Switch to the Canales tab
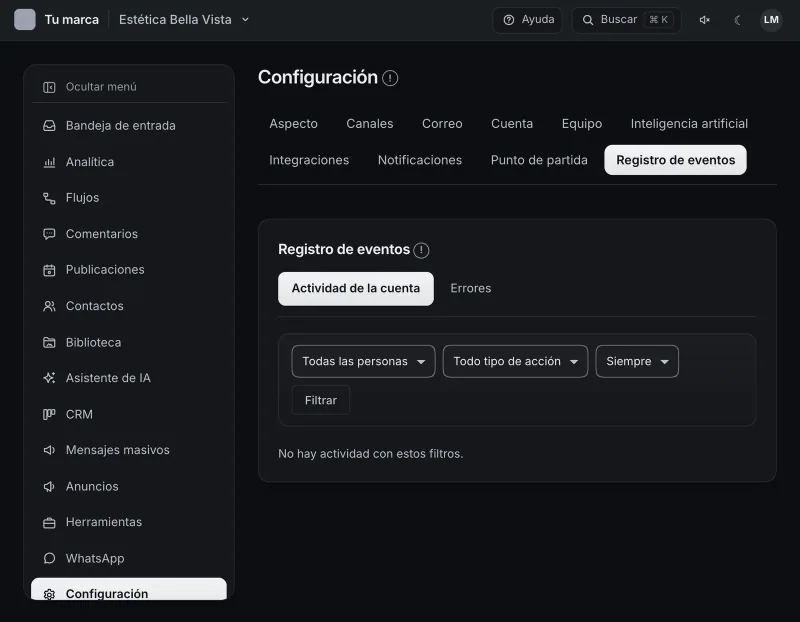Viewport: 800px width, 622px height. (x=370, y=123)
